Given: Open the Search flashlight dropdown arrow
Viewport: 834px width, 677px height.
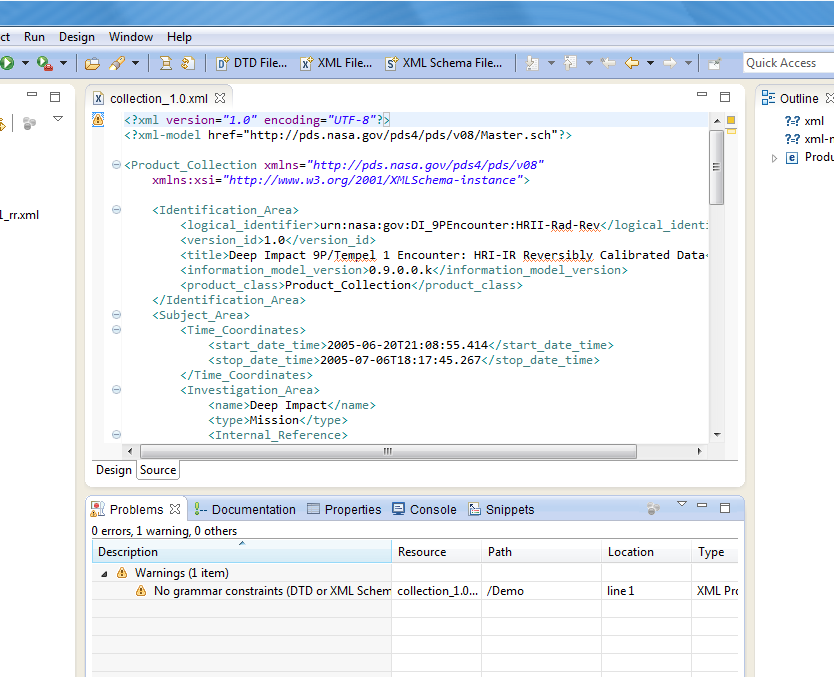Looking at the screenshot, I should point(136,63).
